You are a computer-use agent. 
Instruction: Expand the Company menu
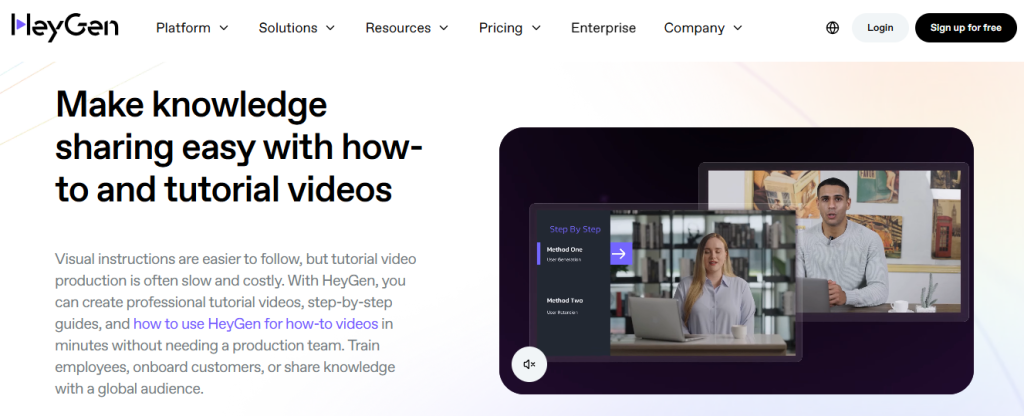click(703, 27)
